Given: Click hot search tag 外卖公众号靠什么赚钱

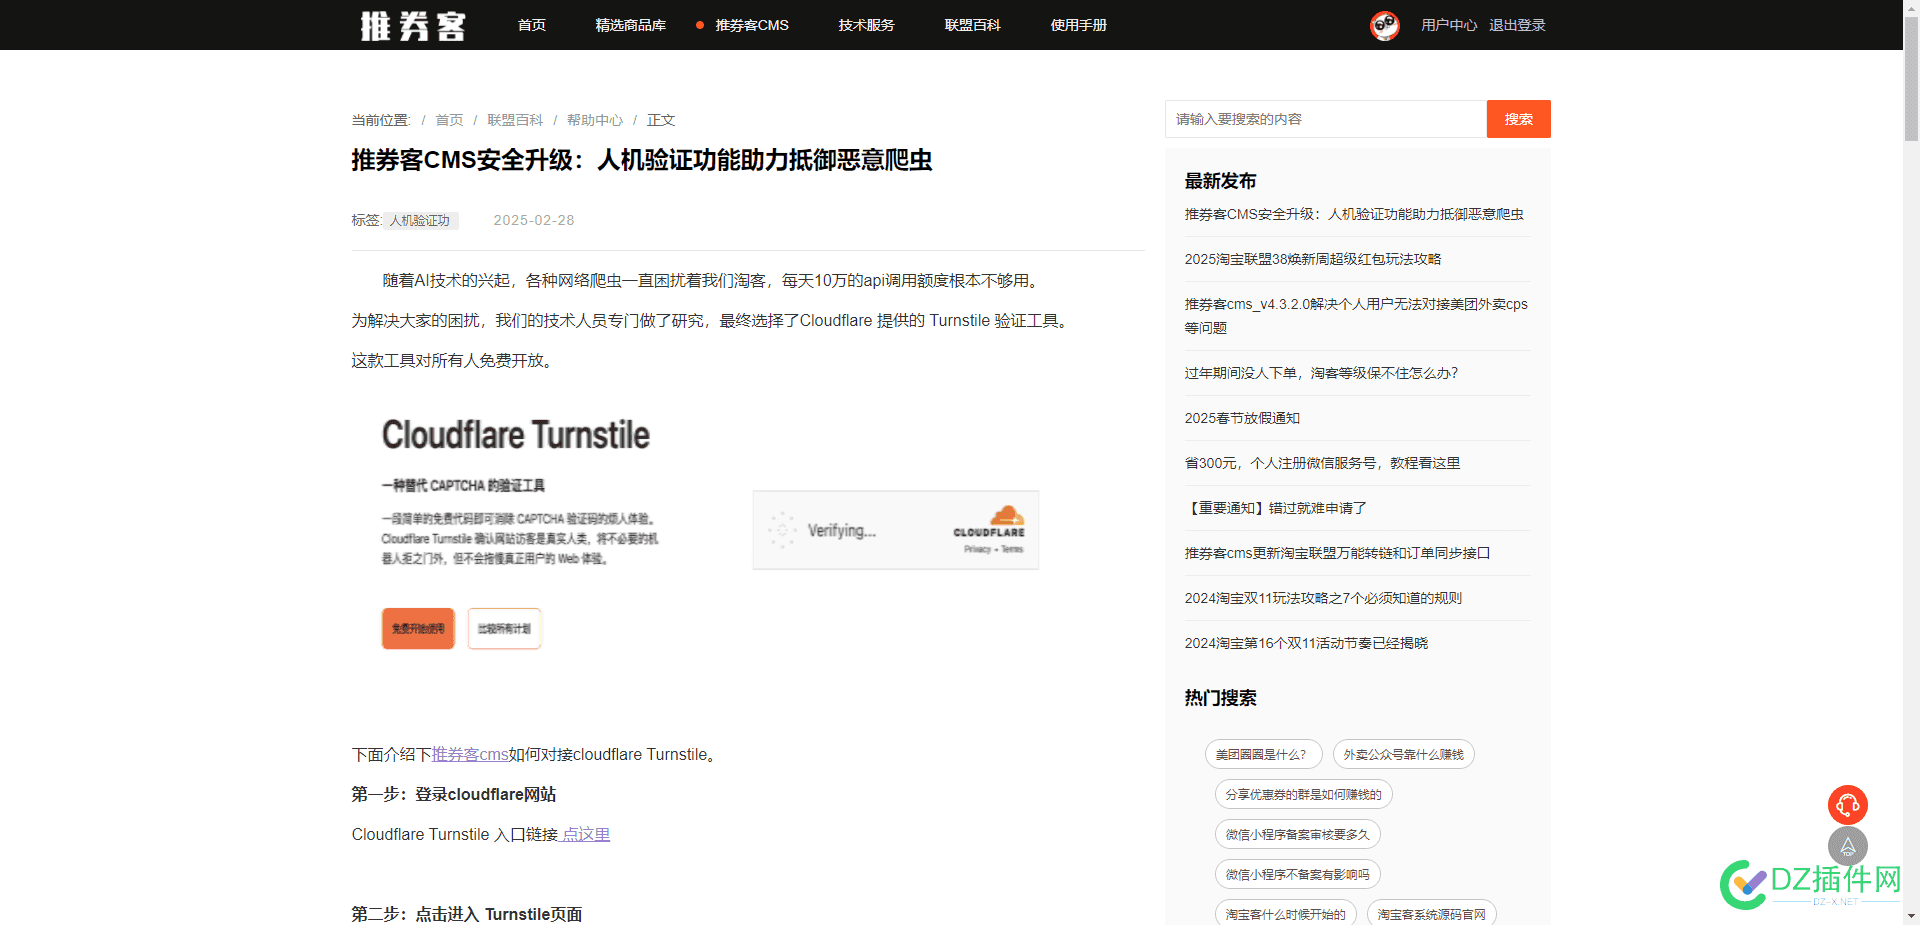Looking at the screenshot, I should pyautogui.click(x=1403, y=755).
